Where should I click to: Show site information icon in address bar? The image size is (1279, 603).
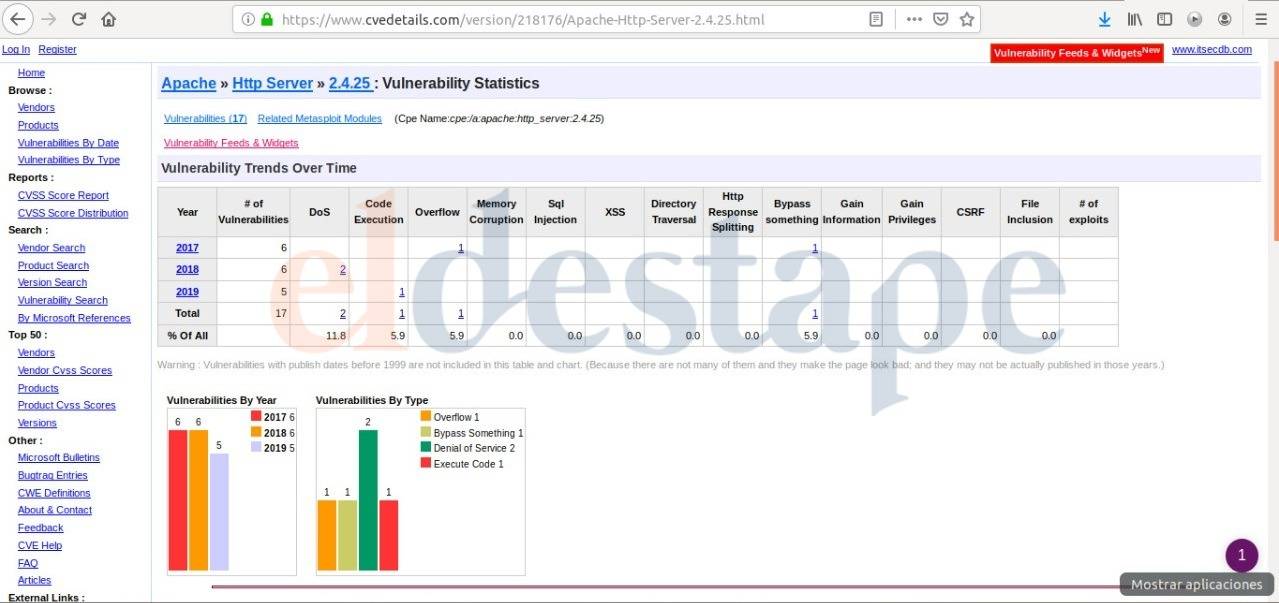(x=248, y=19)
